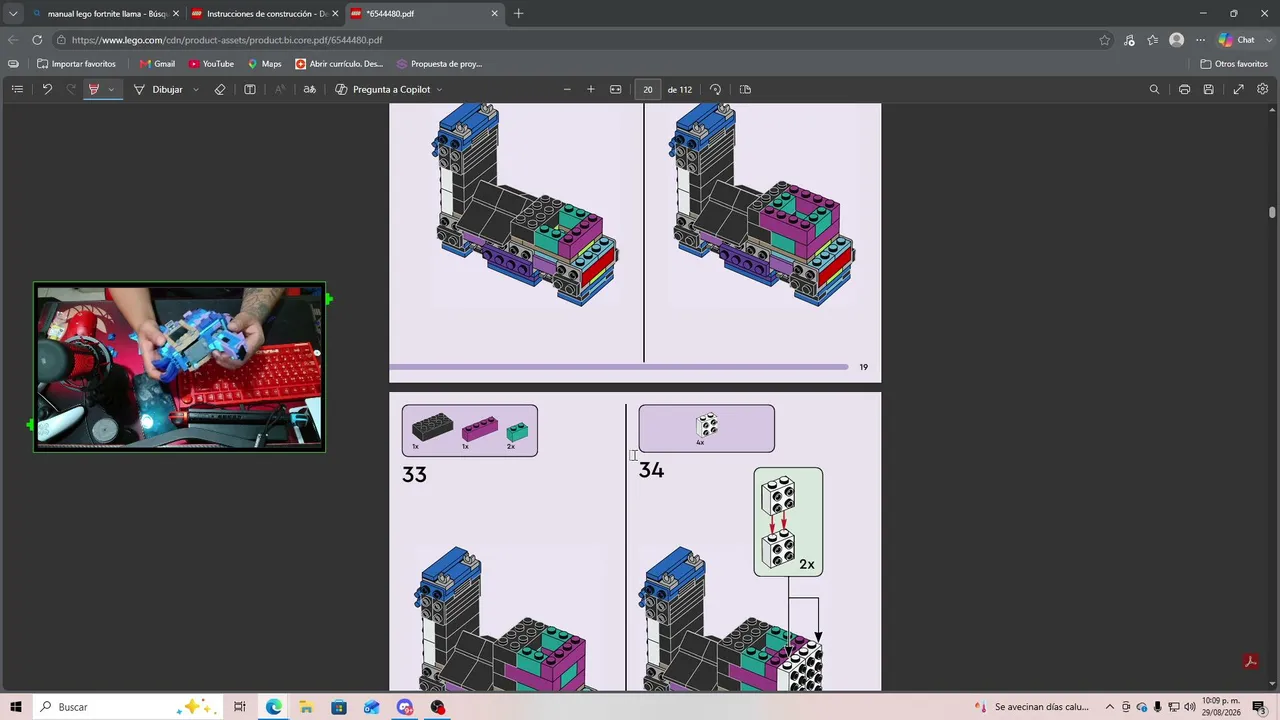The height and width of the screenshot is (720, 1280).
Task: Open Propuesta de proy bookmark
Action: (x=439, y=64)
